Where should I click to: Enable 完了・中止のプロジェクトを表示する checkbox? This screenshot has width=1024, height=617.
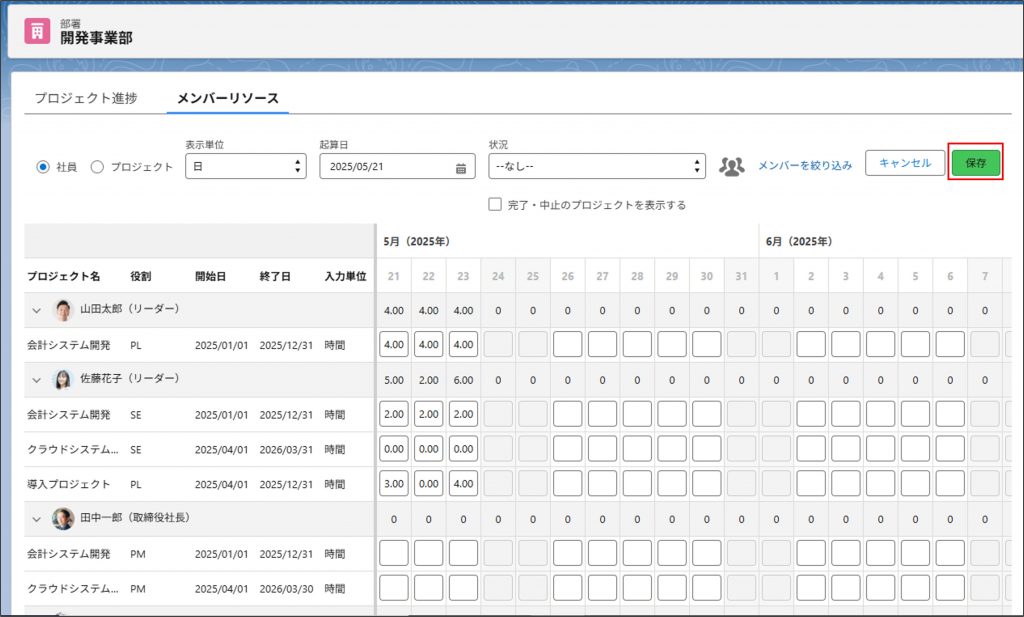coord(495,205)
